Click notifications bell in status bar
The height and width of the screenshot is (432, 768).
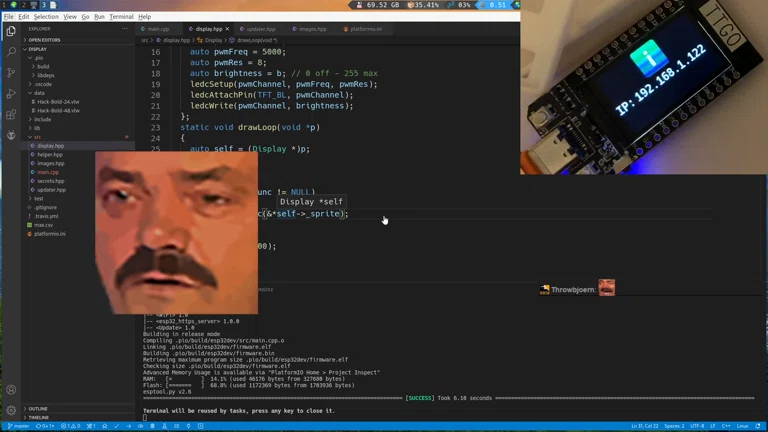[x=758, y=426]
